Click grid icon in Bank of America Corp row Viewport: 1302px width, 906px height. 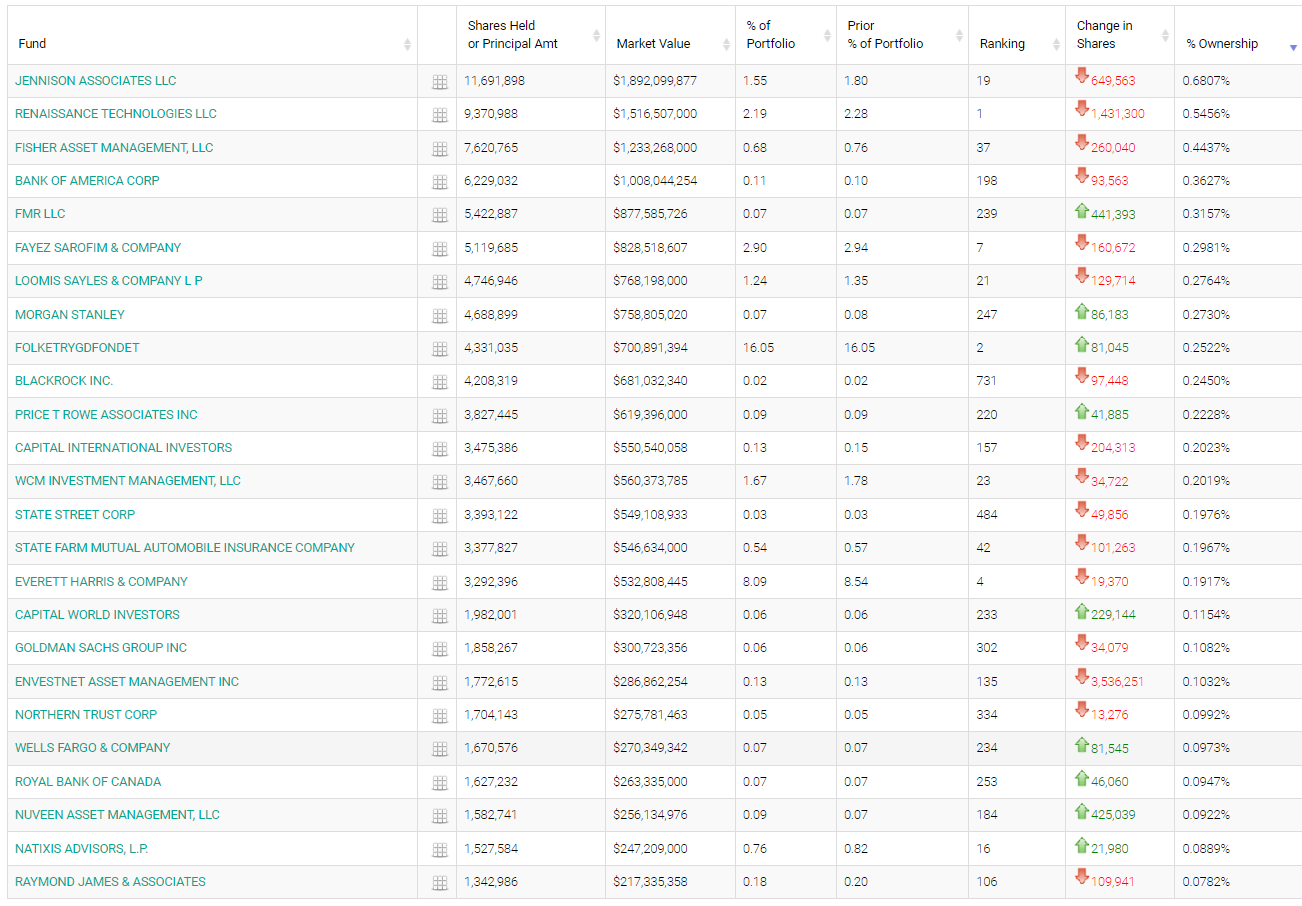pyautogui.click(x=440, y=182)
